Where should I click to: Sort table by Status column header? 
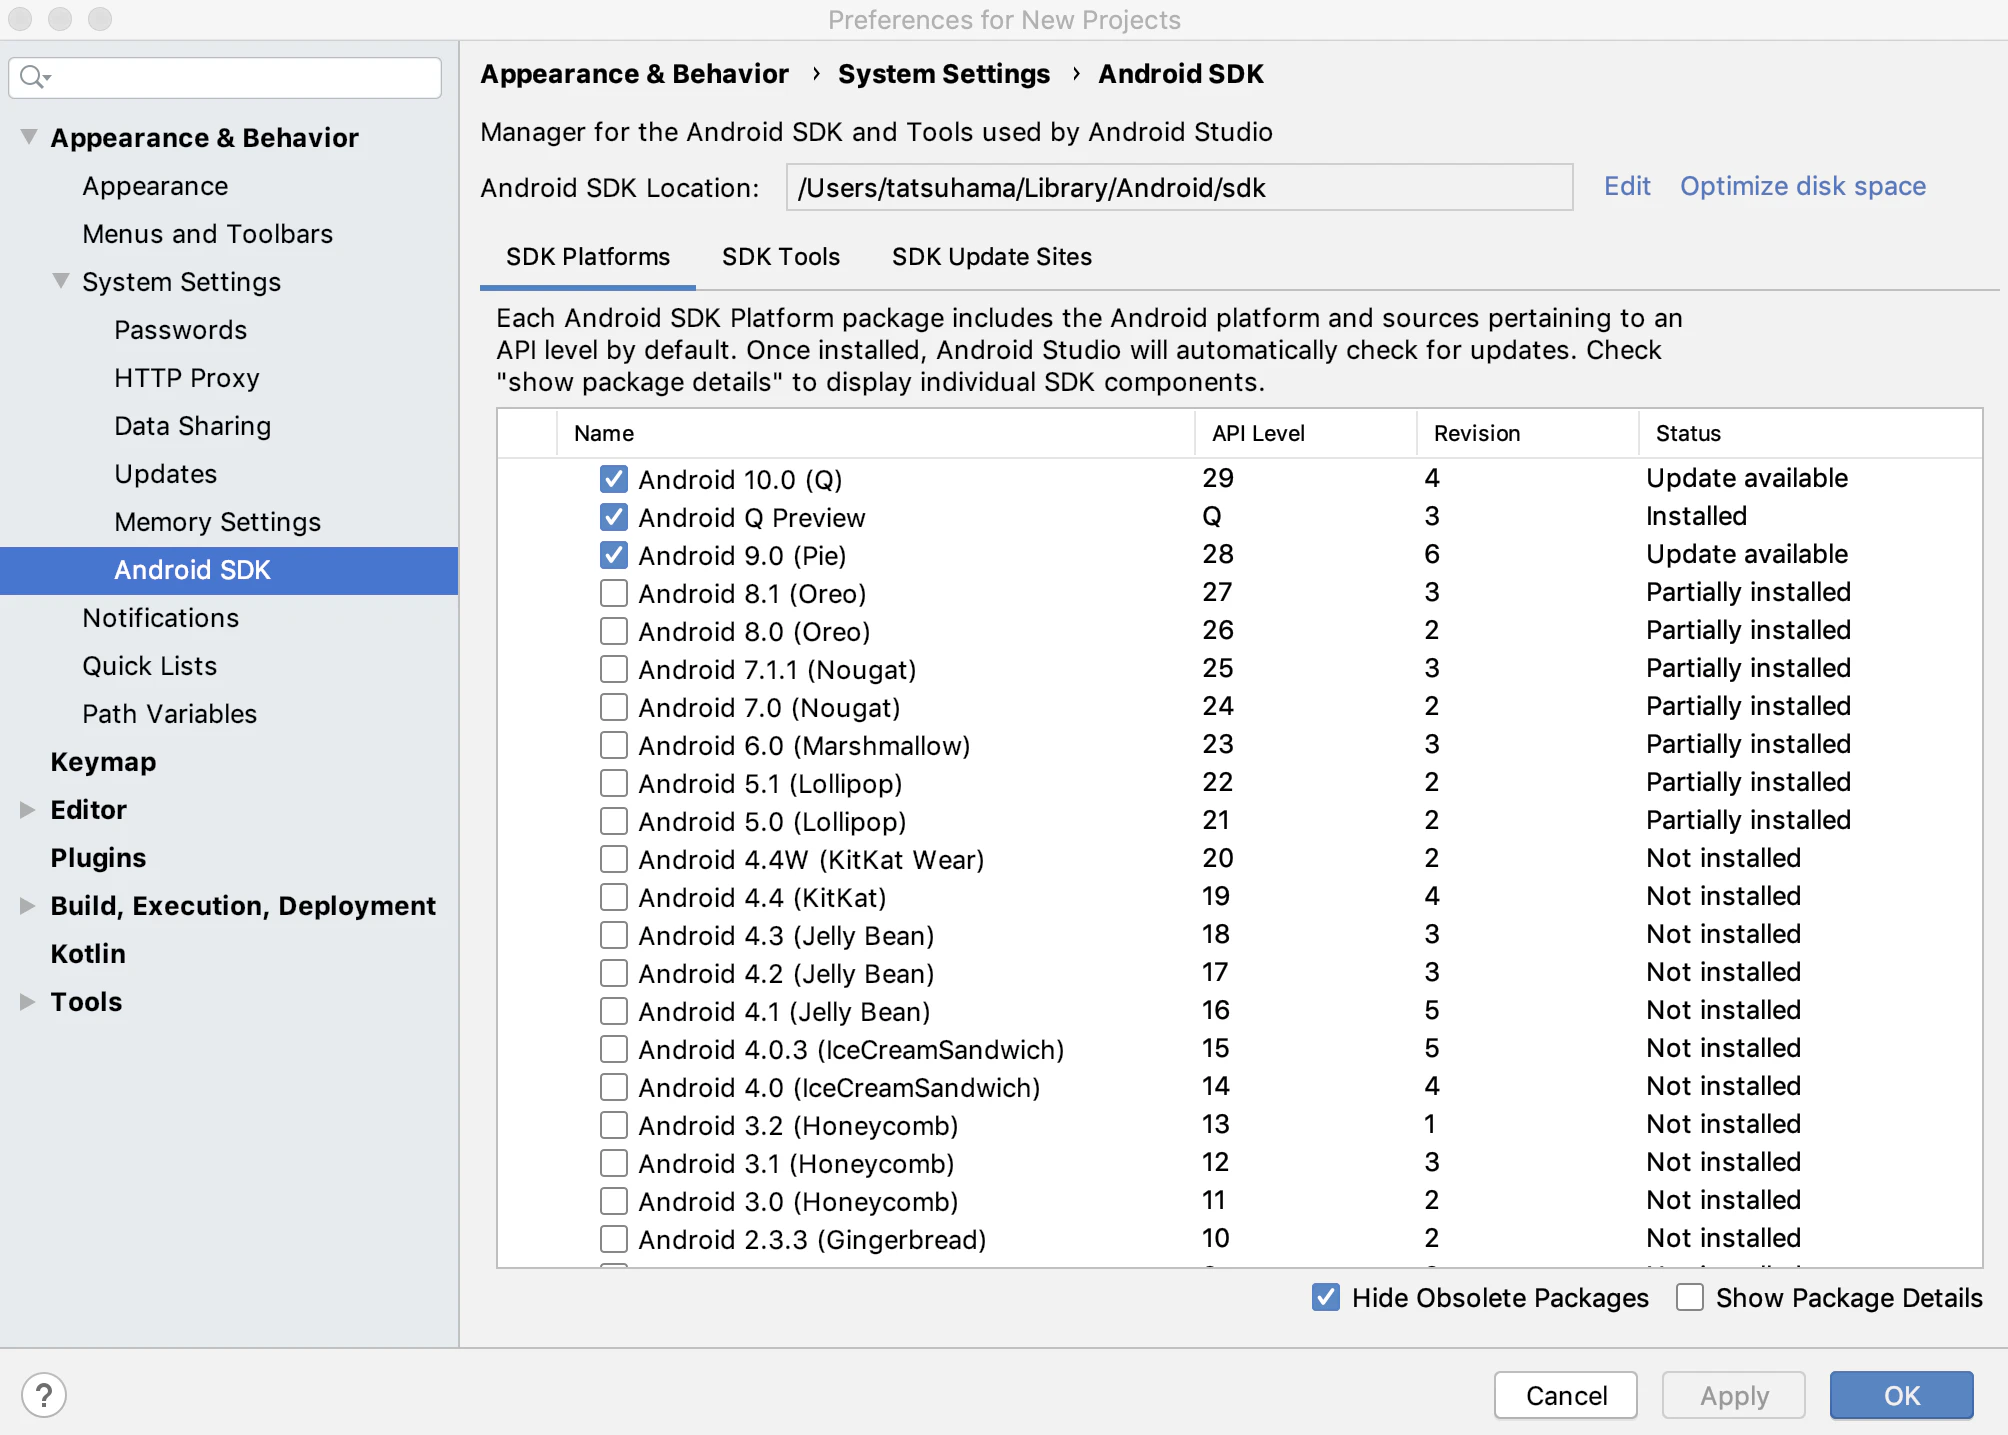(x=1809, y=433)
